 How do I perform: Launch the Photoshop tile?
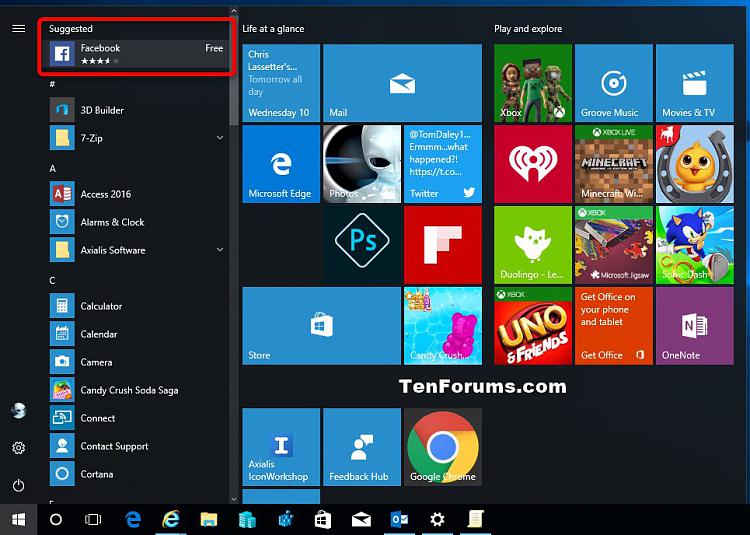point(361,243)
